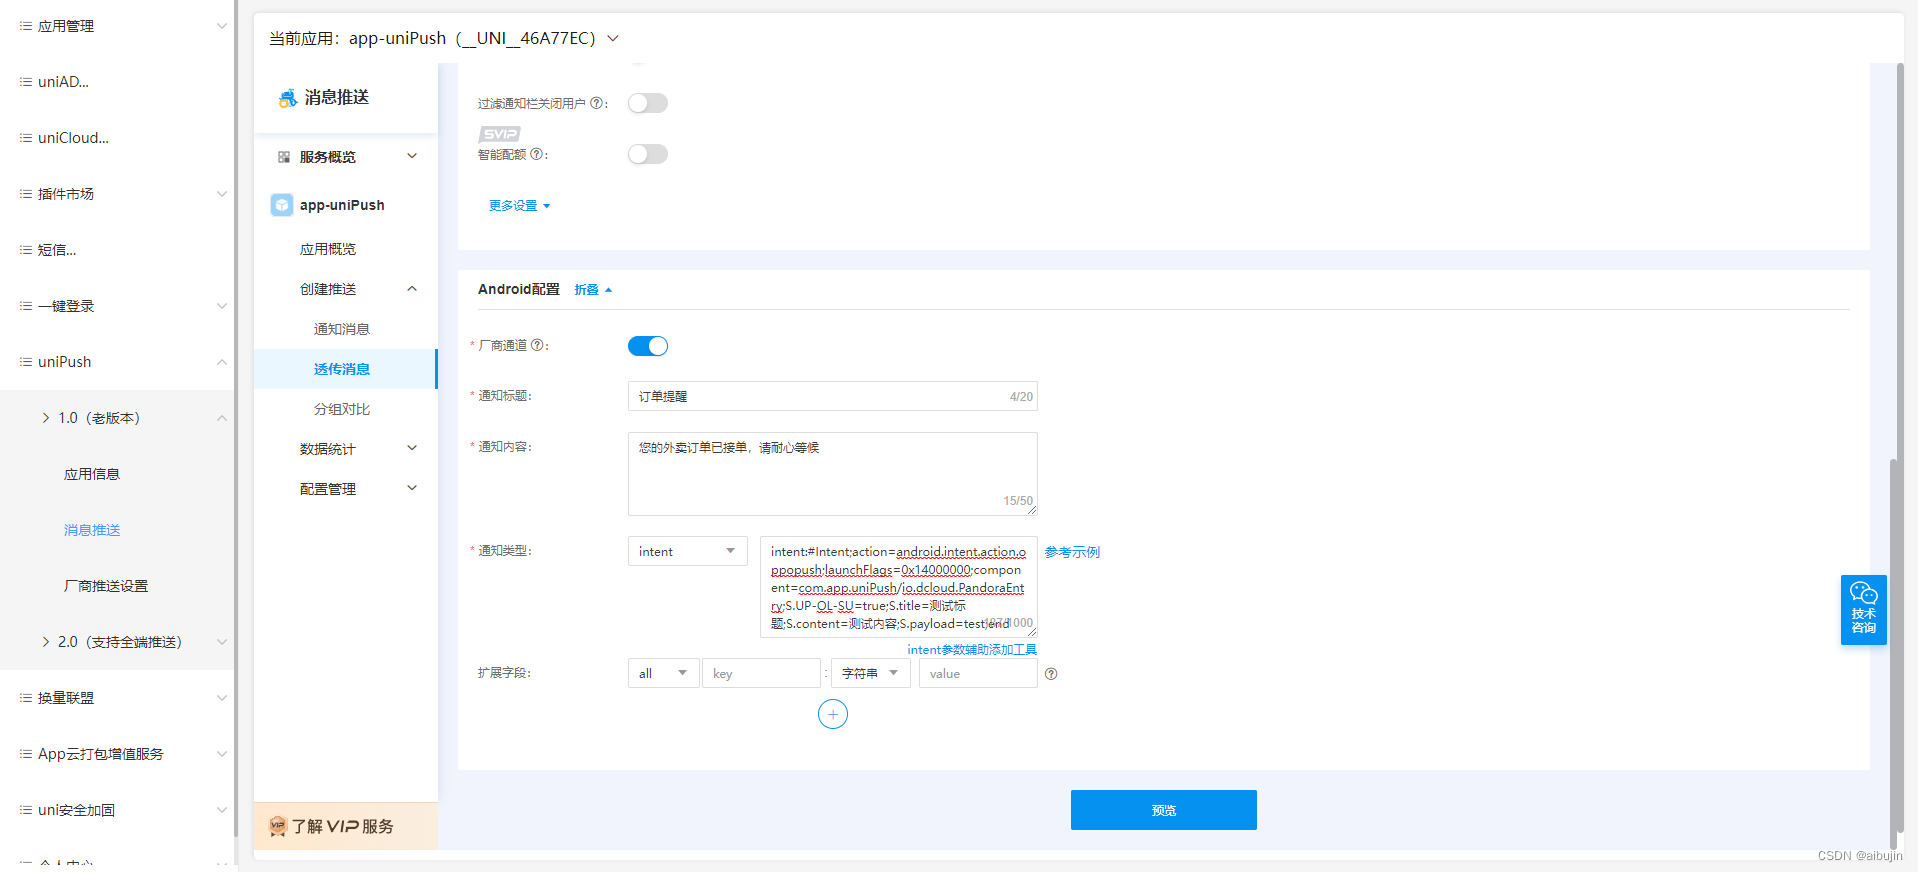Open current app selector dropdown
The image size is (1918, 872).
613,38
